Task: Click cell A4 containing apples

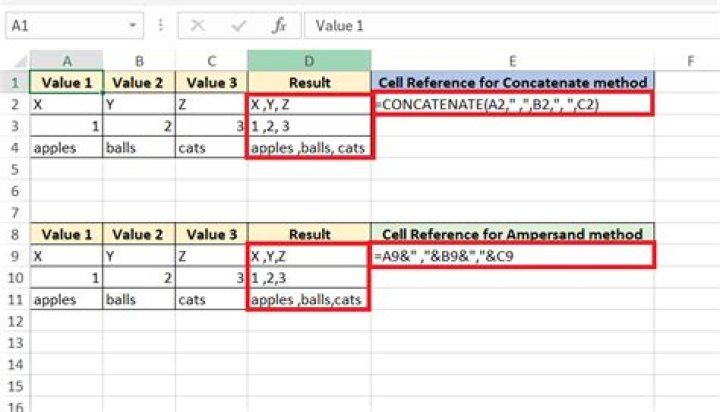Action: click(x=67, y=147)
